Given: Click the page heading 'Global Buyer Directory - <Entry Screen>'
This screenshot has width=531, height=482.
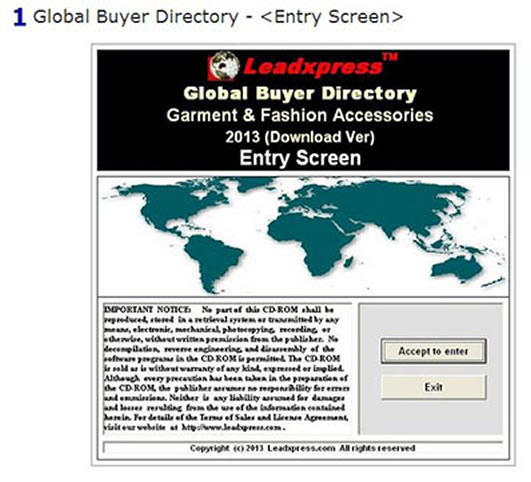Looking at the screenshot, I should (218, 17).
